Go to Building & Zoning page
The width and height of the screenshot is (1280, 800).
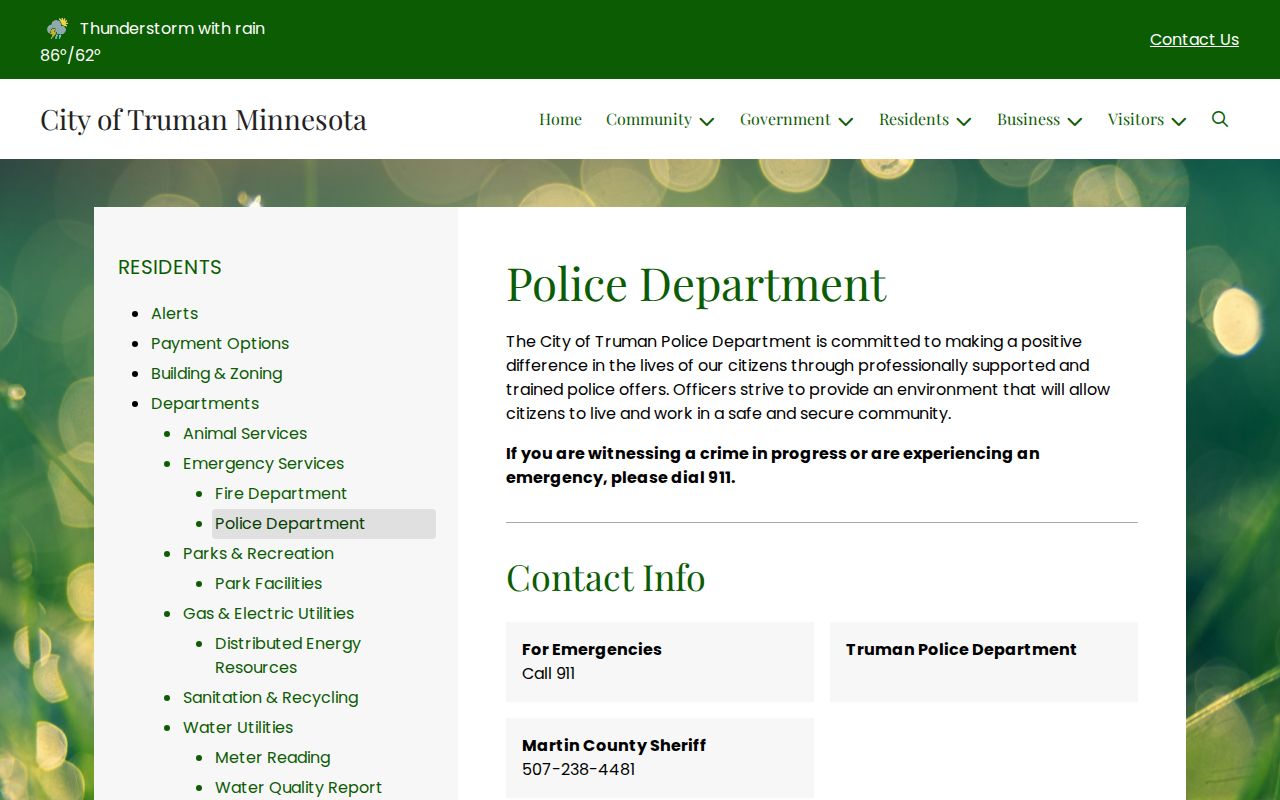point(216,373)
